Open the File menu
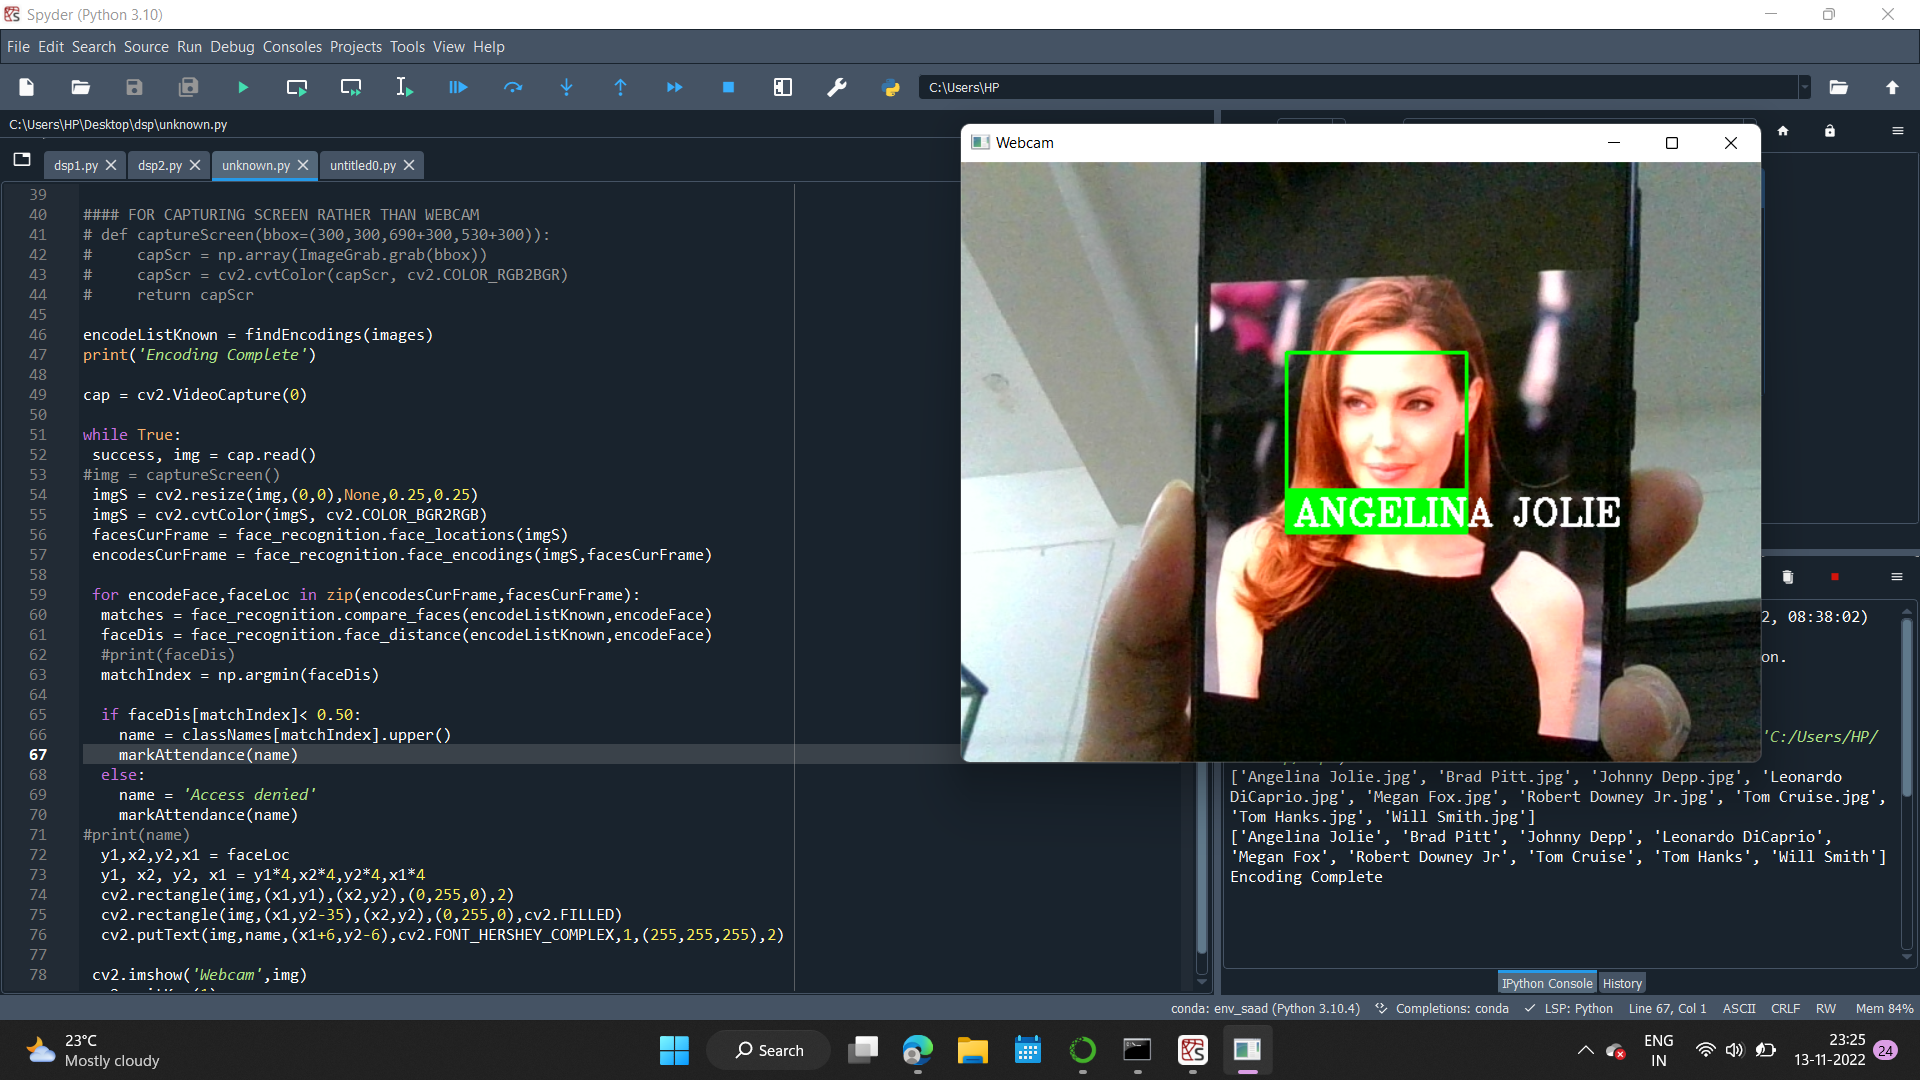Screen dimensions: 1920x1080 coord(18,47)
